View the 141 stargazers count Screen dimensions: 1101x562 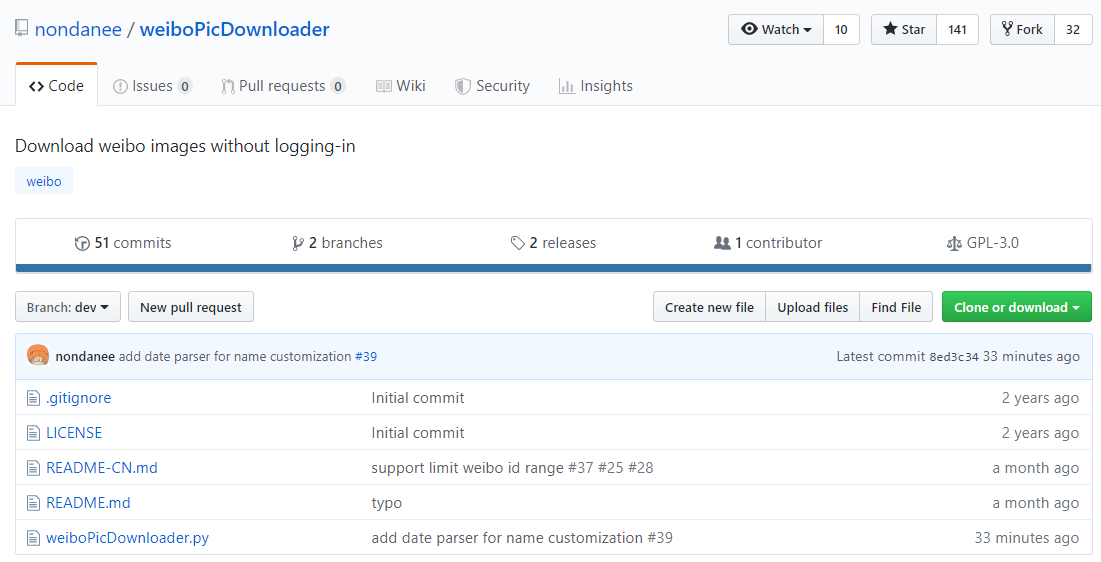[957, 30]
